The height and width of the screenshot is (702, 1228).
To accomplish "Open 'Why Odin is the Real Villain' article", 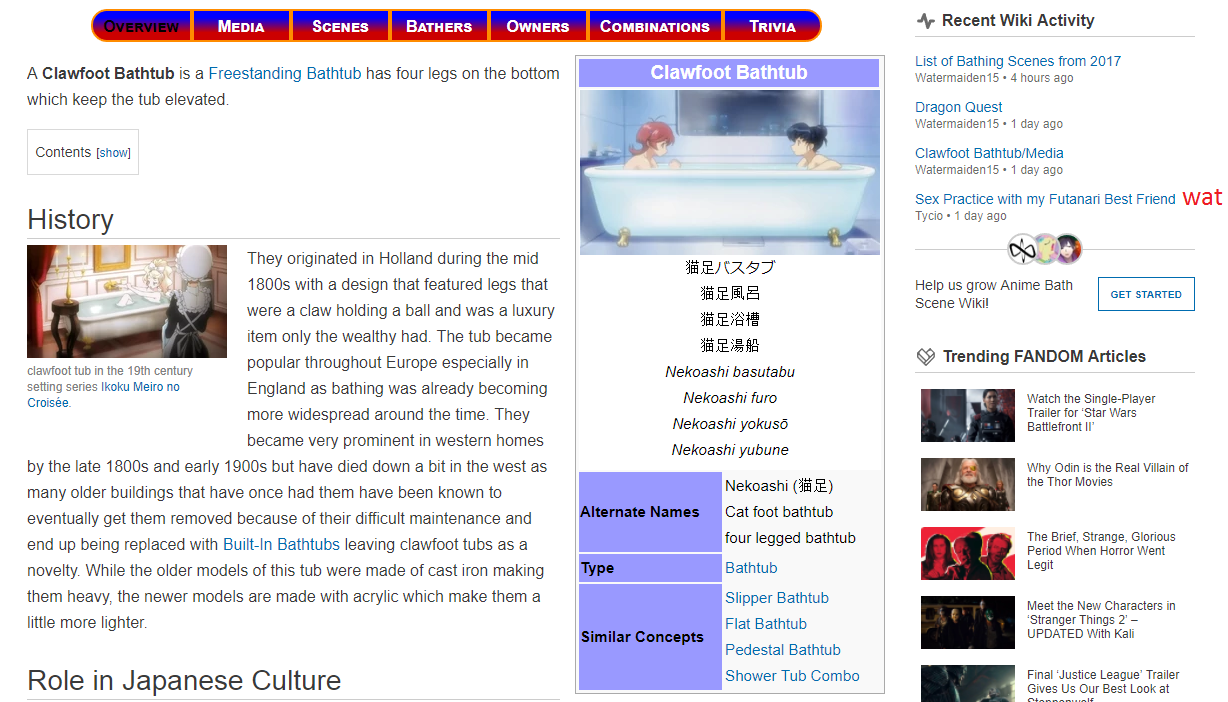I will 1107,474.
